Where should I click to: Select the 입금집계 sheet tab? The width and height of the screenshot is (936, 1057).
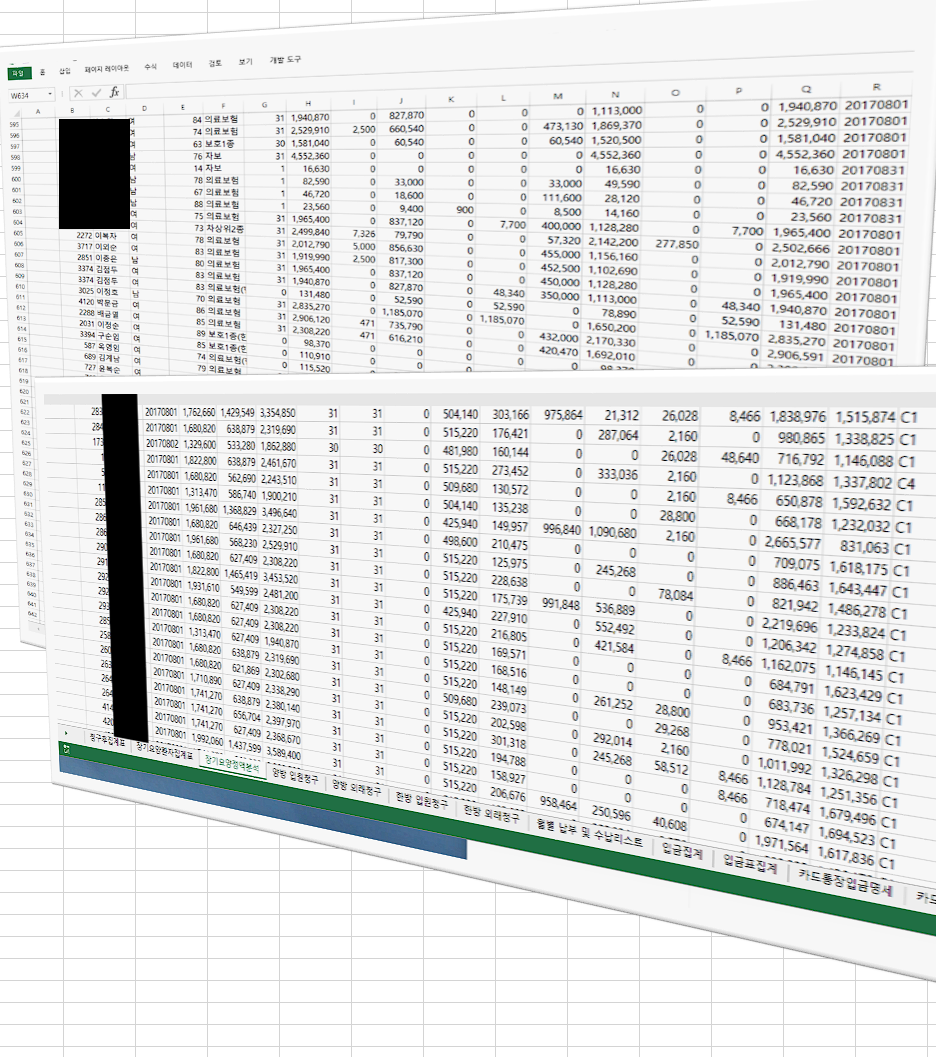683,854
